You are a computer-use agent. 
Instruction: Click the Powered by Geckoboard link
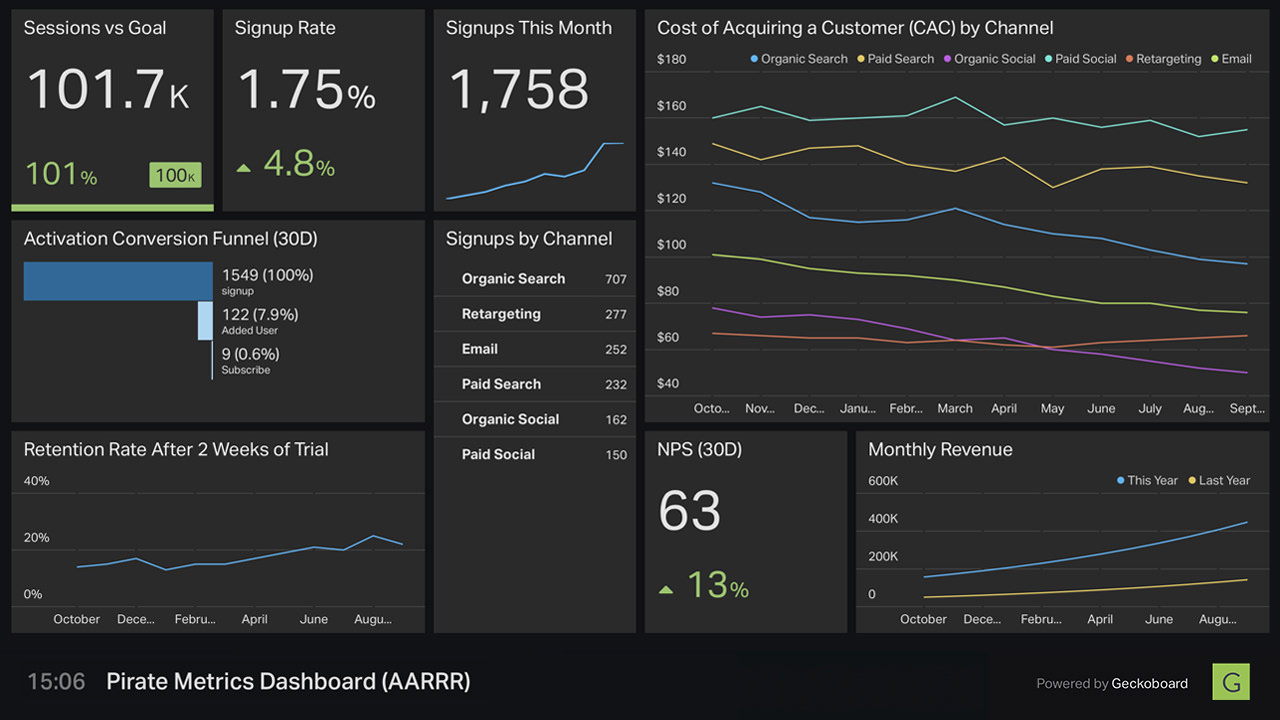coord(1112,684)
